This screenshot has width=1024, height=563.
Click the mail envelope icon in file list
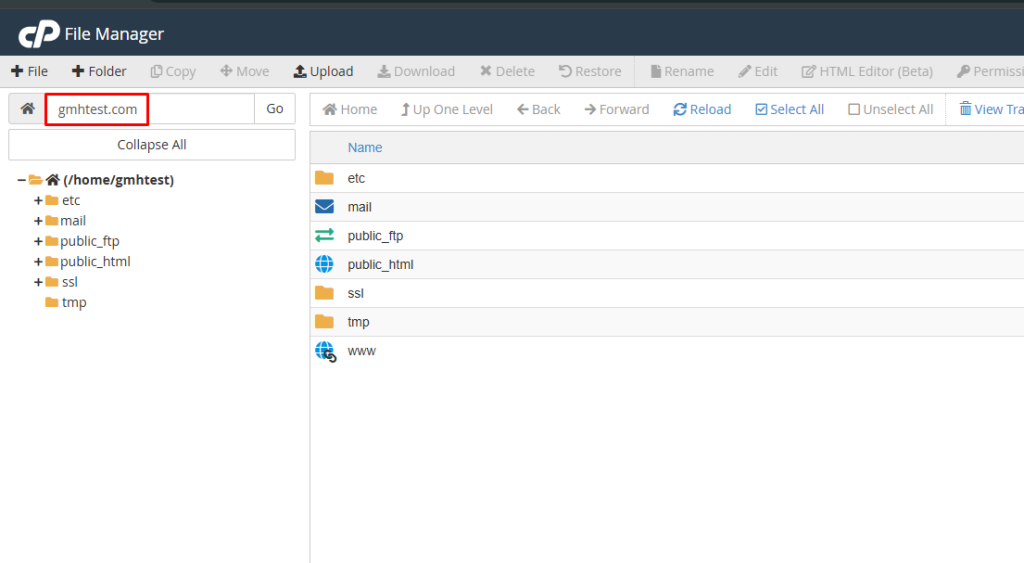tap(324, 207)
